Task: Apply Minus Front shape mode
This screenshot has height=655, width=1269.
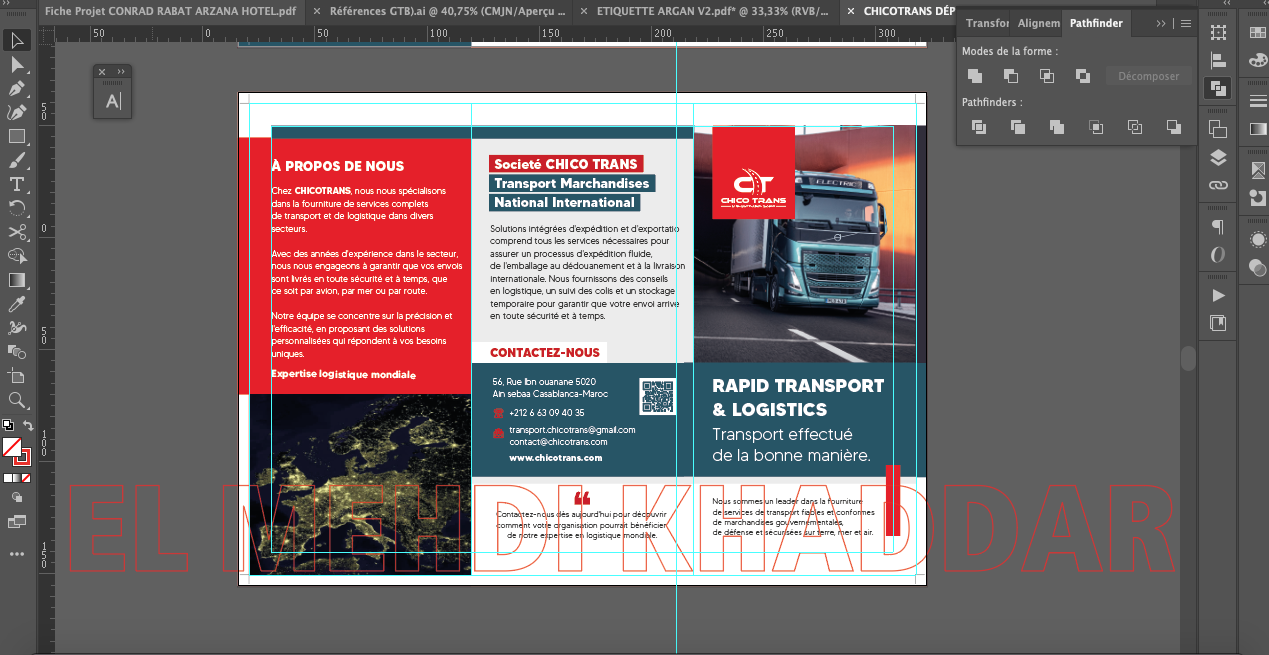Action: point(1011,76)
